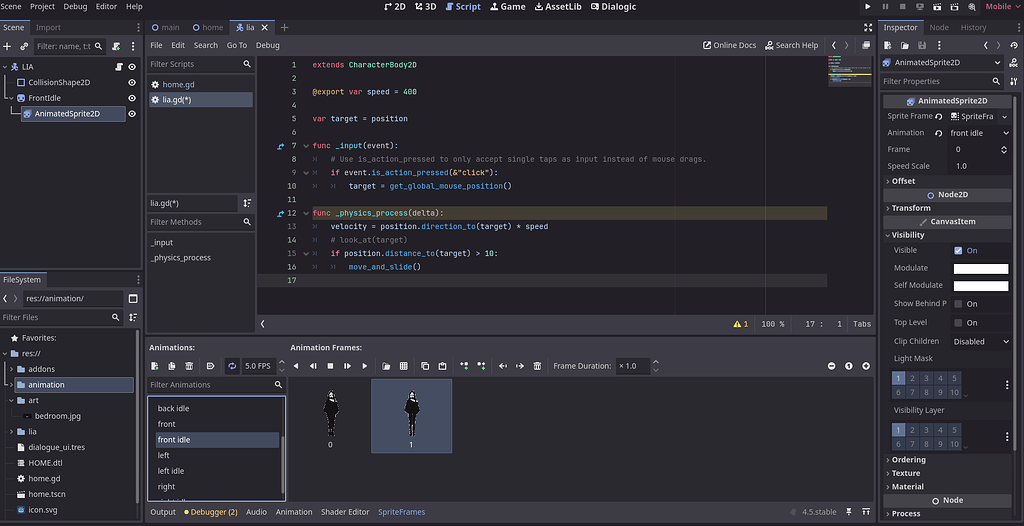The height and width of the screenshot is (526, 1024).
Task: Toggle visibility of FrontIdle node
Action: [x=132, y=98]
